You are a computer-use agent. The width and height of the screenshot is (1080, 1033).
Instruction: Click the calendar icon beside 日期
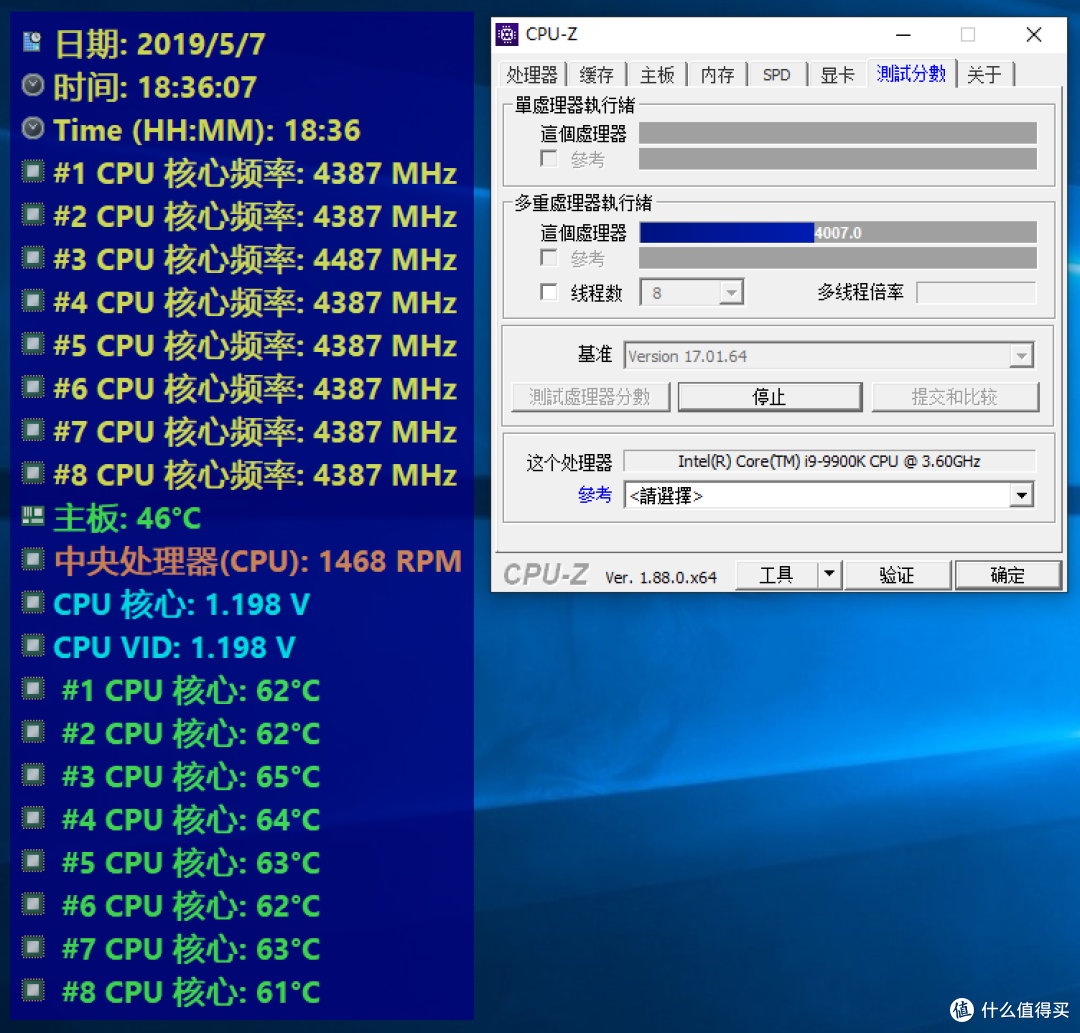pyautogui.click(x=32, y=42)
